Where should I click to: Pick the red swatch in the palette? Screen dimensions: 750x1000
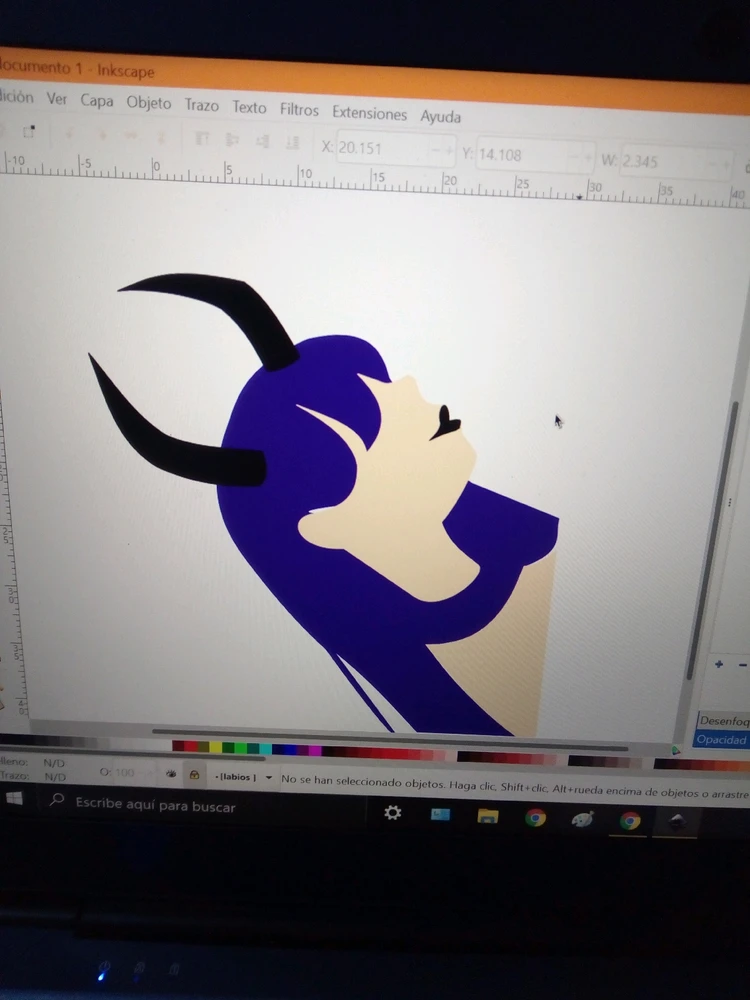click(x=191, y=746)
